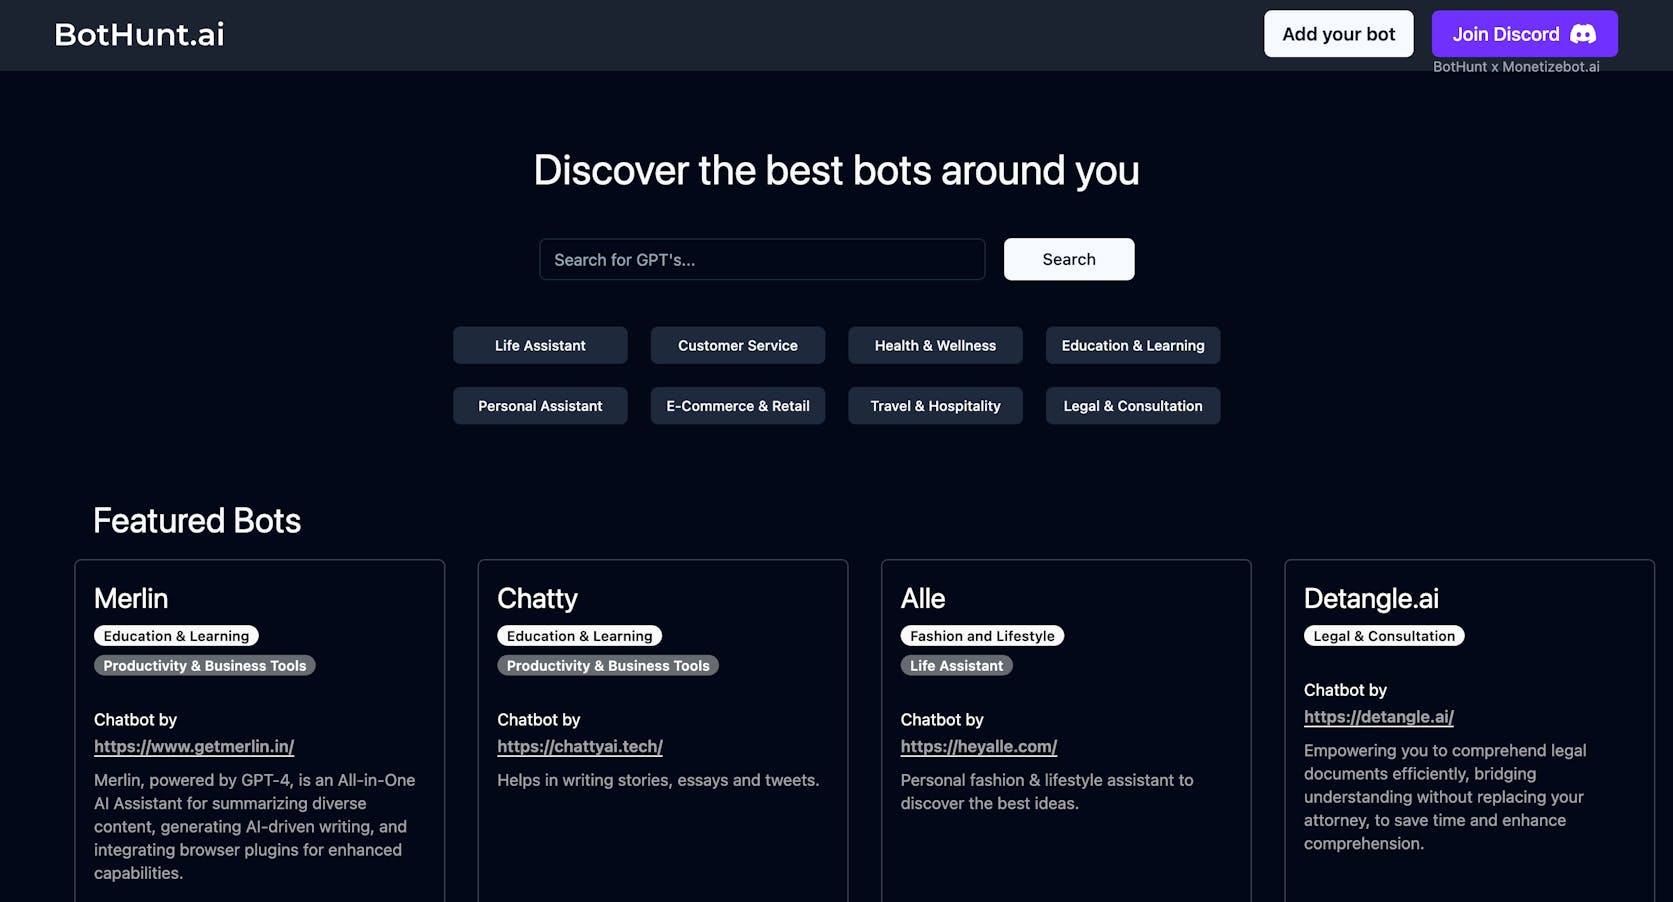Filter by Health & Wellness category
Screen dimensions: 1673x902
pos(935,345)
